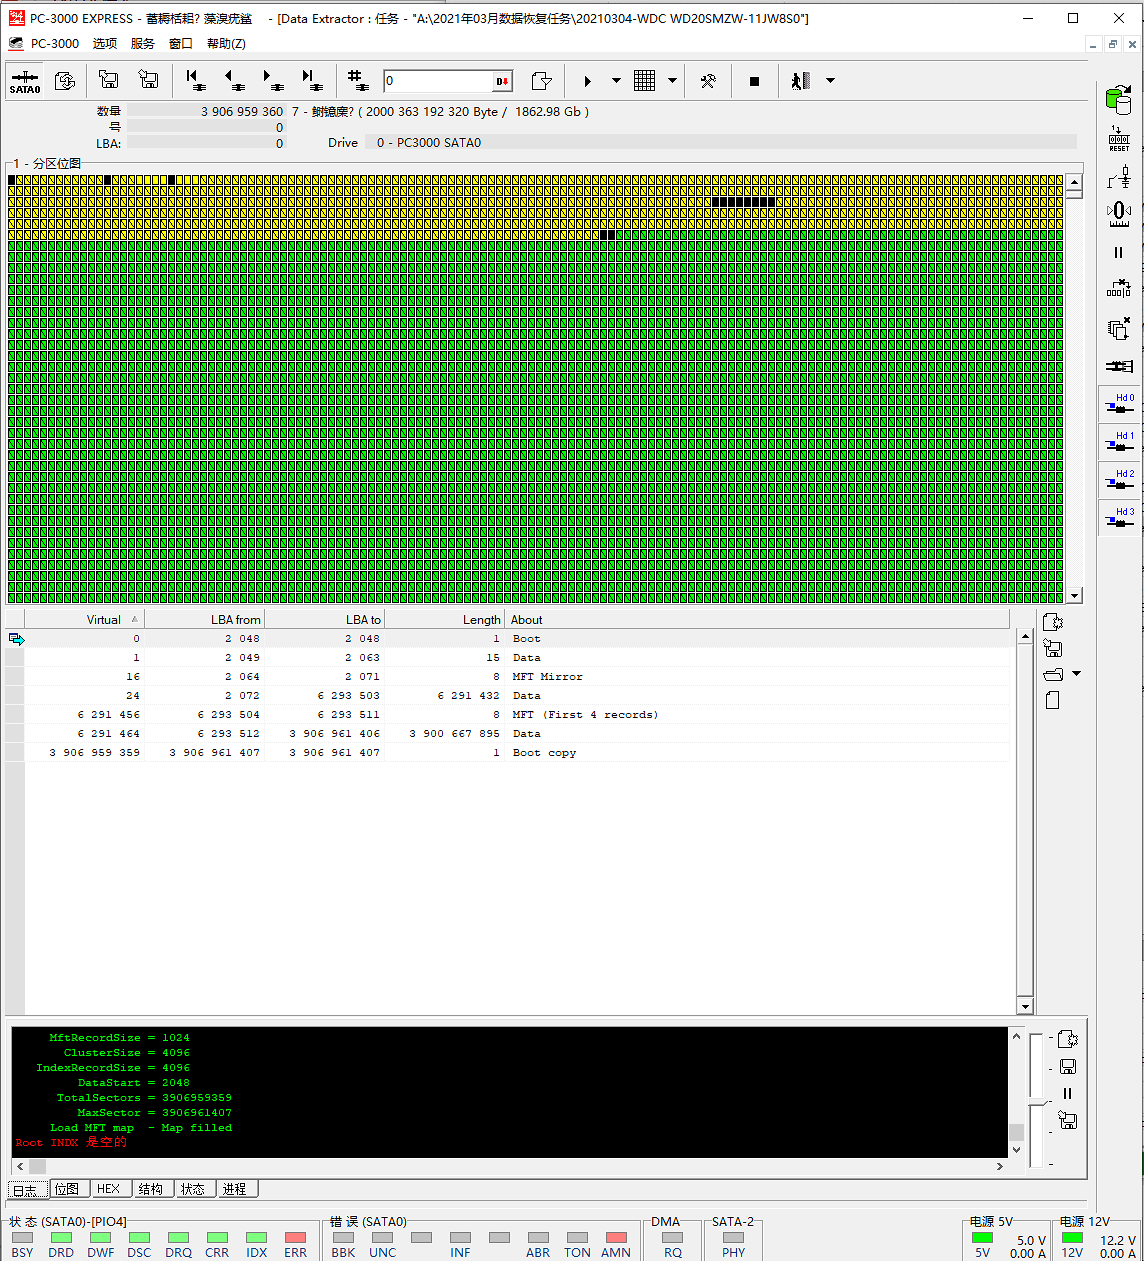Click the exit door icon in the toolbar
The image size is (1144, 1261).
[801, 81]
